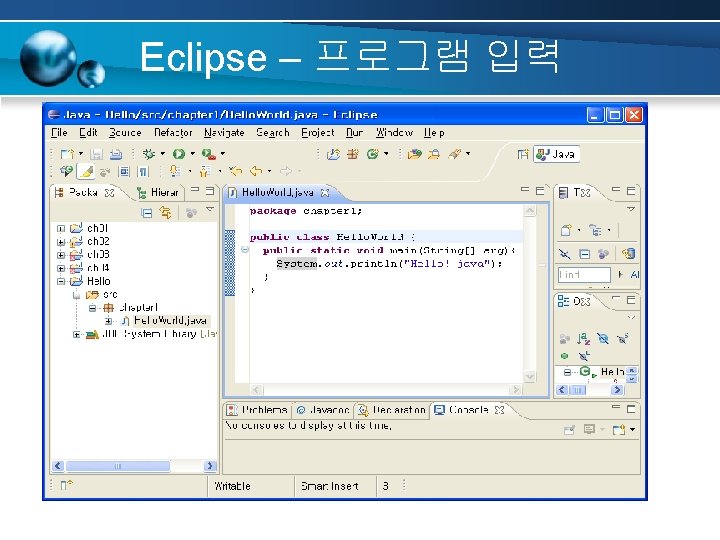This screenshot has height=540, width=720.
Task: Select HelloWorld.java in Package Explorer
Action: click(170, 321)
